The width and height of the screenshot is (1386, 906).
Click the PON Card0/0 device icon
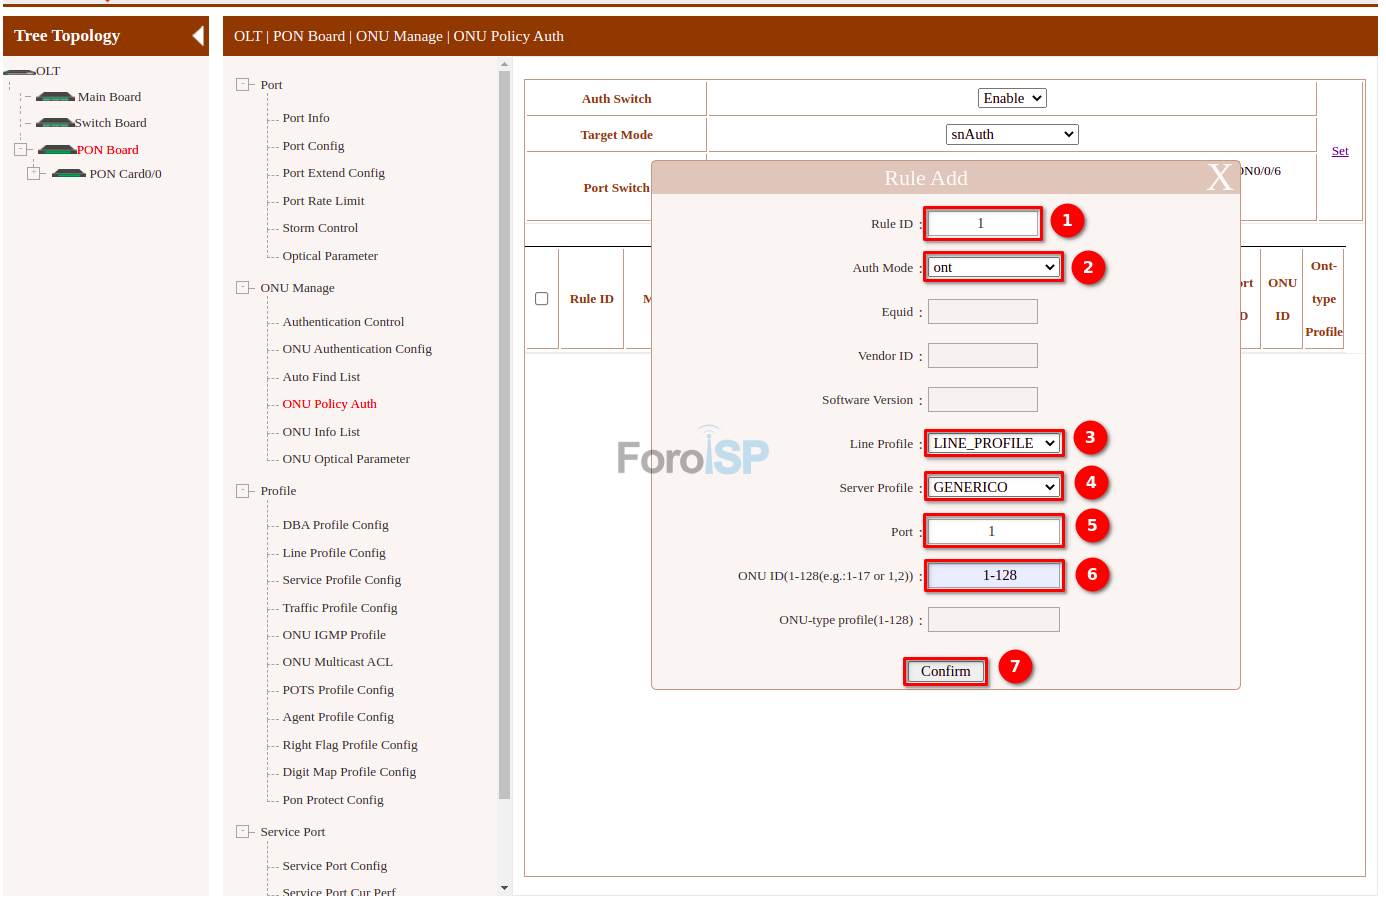pos(68,174)
